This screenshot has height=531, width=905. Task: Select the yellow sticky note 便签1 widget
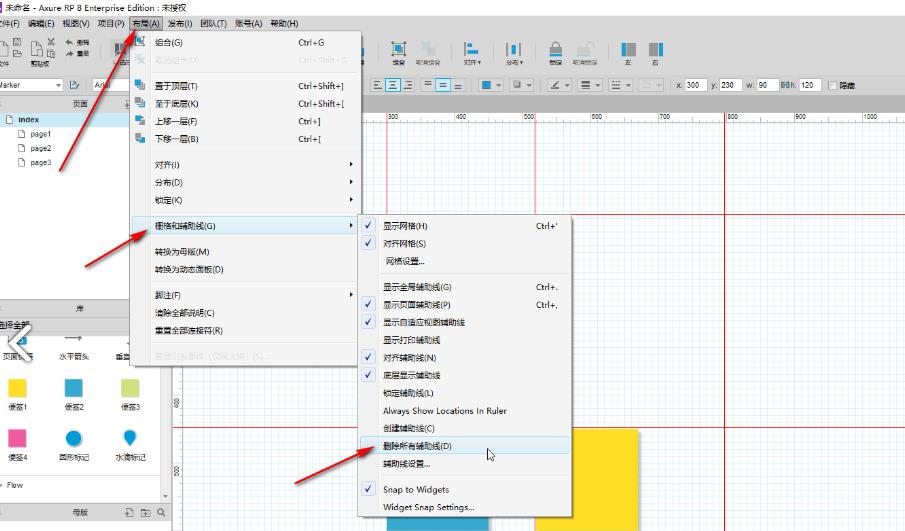(x=18, y=388)
